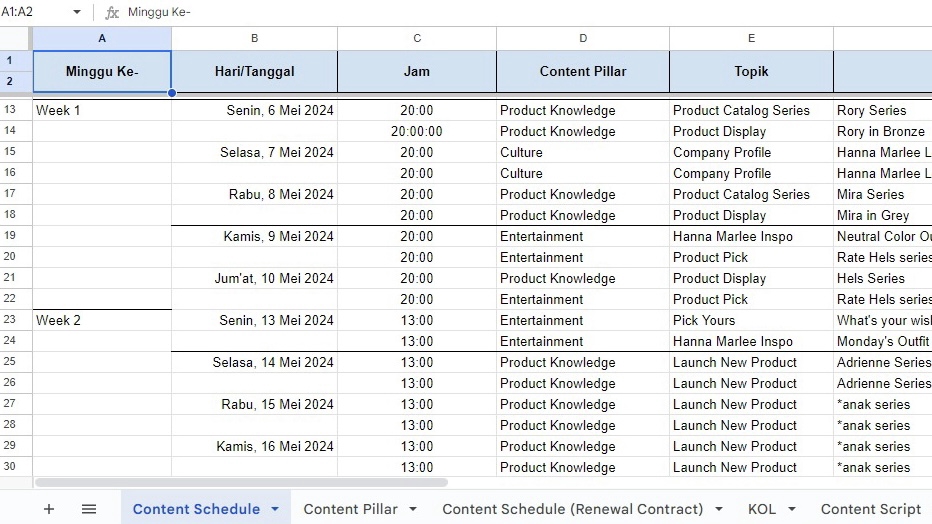Select the Rory Series cell
This screenshot has width=932, height=524.
pyautogui.click(x=883, y=111)
